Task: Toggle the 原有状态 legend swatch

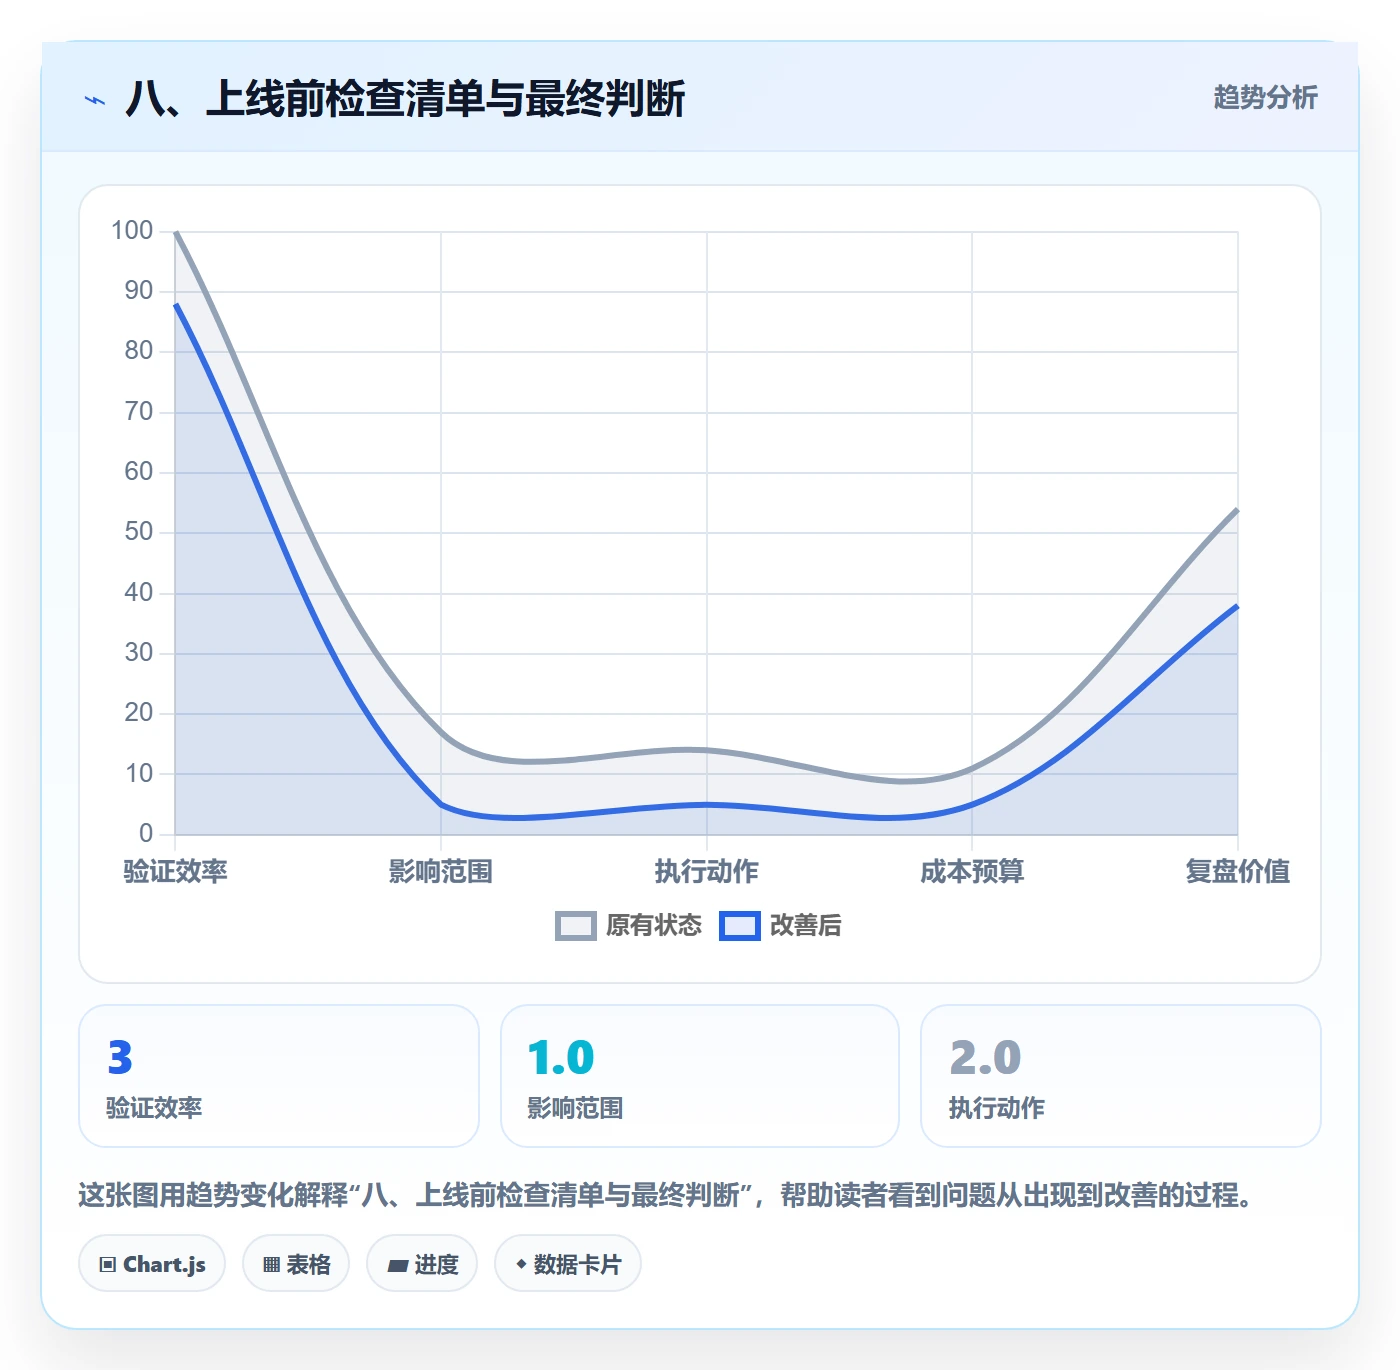Action: click(576, 926)
